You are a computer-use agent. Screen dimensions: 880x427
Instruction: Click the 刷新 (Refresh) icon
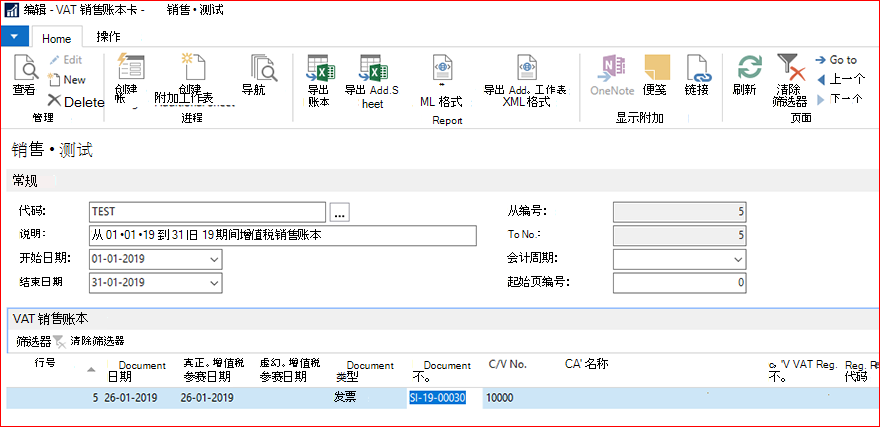[x=749, y=67]
